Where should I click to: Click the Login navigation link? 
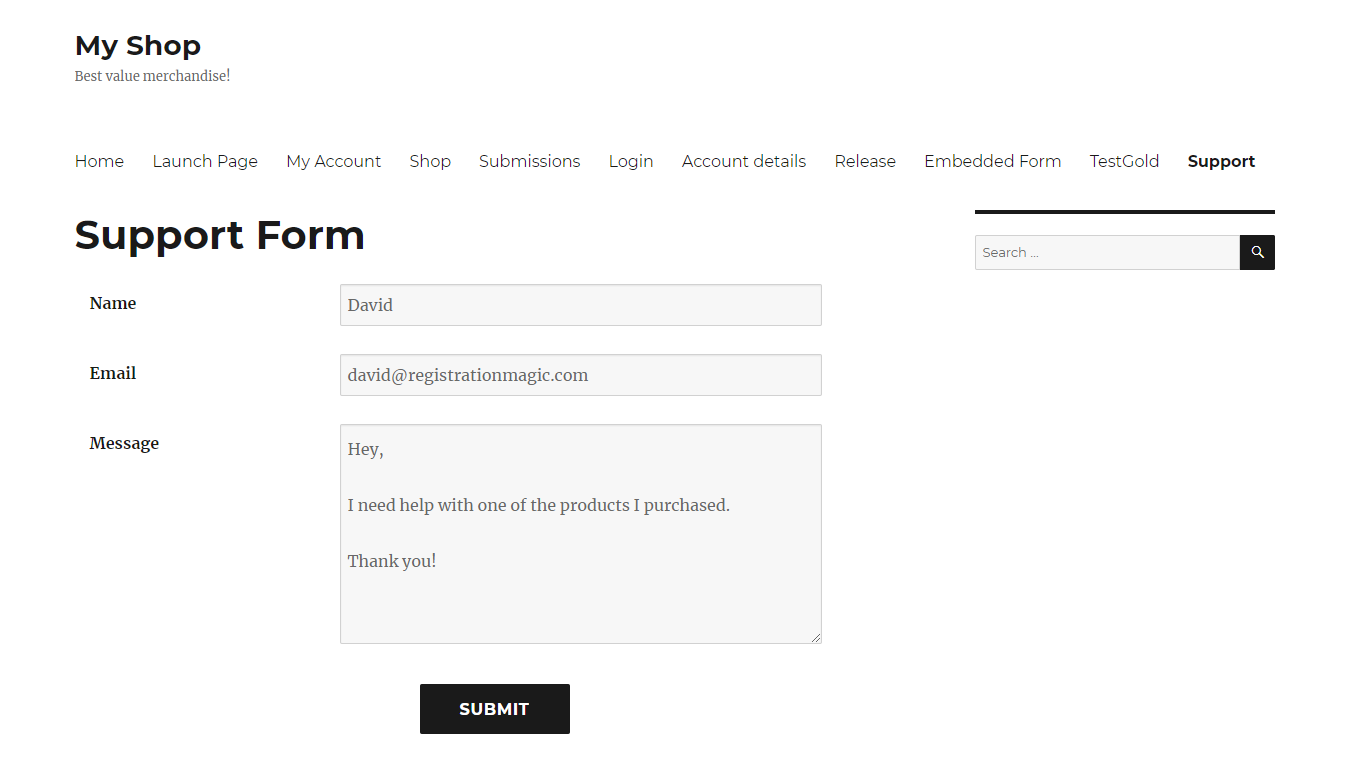click(x=631, y=161)
